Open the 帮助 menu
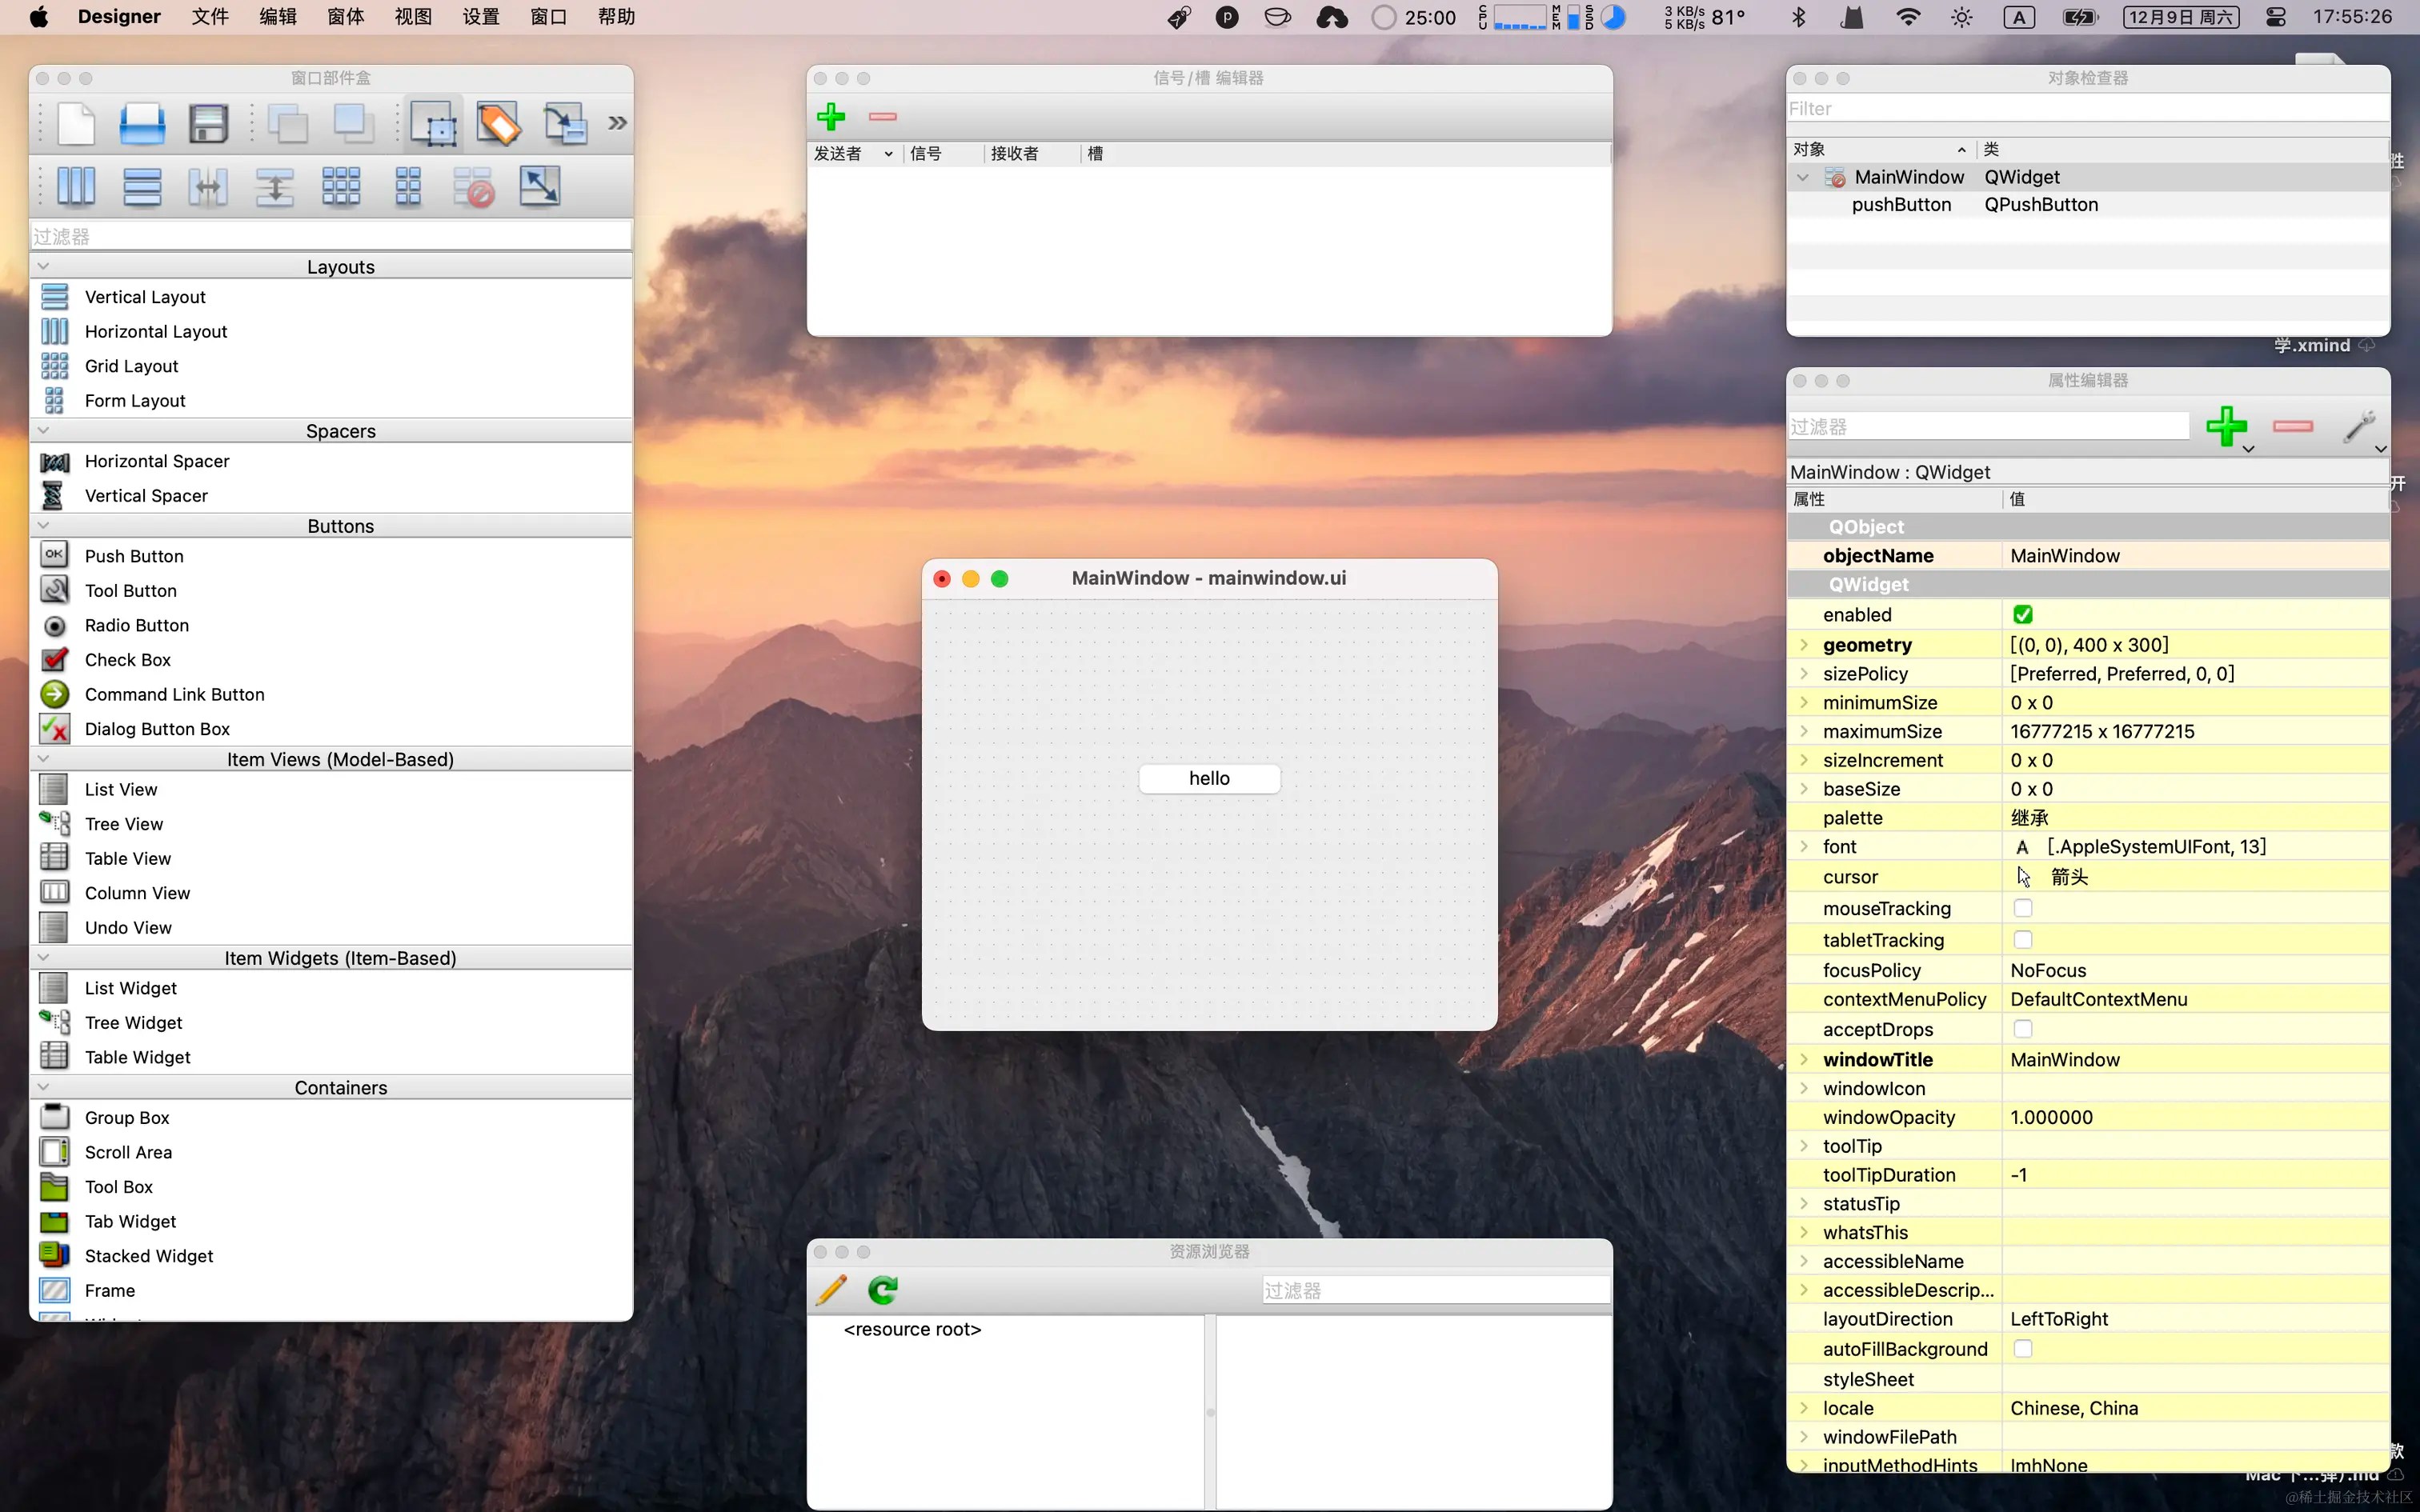The width and height of the screenshot is (2420, 1512). tap(616, 16)
